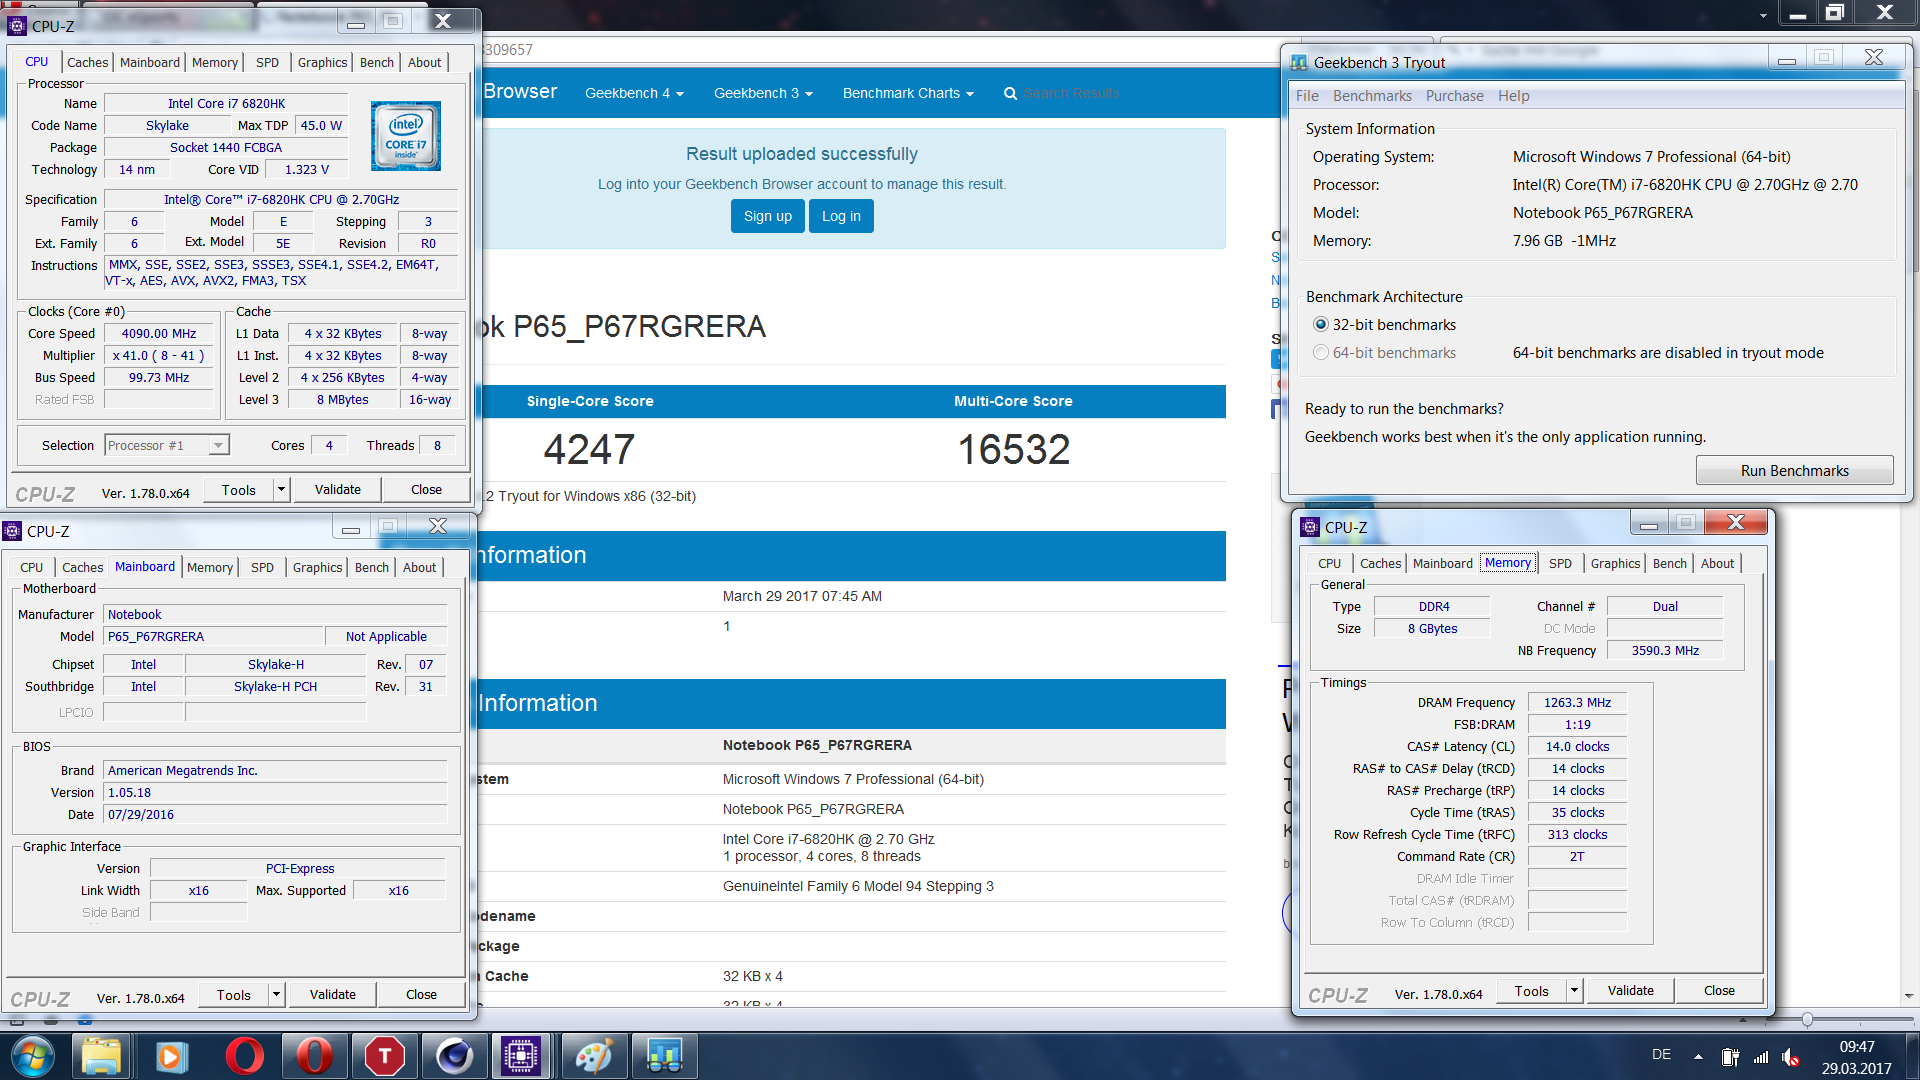Open the Bench tab in the CPU window

[377, 62]
